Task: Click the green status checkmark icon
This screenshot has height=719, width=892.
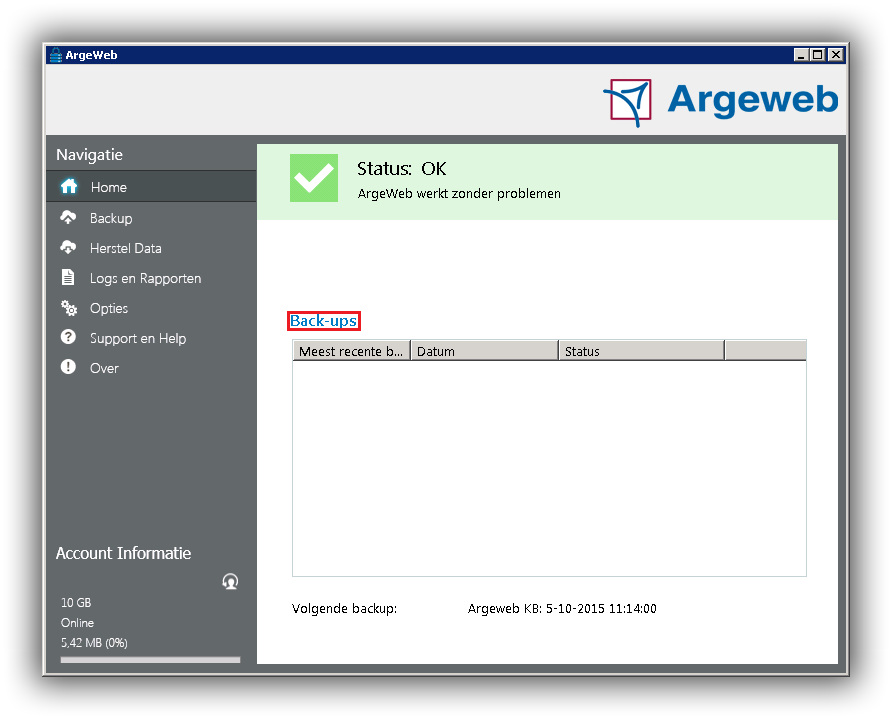Action: (314, 178)
